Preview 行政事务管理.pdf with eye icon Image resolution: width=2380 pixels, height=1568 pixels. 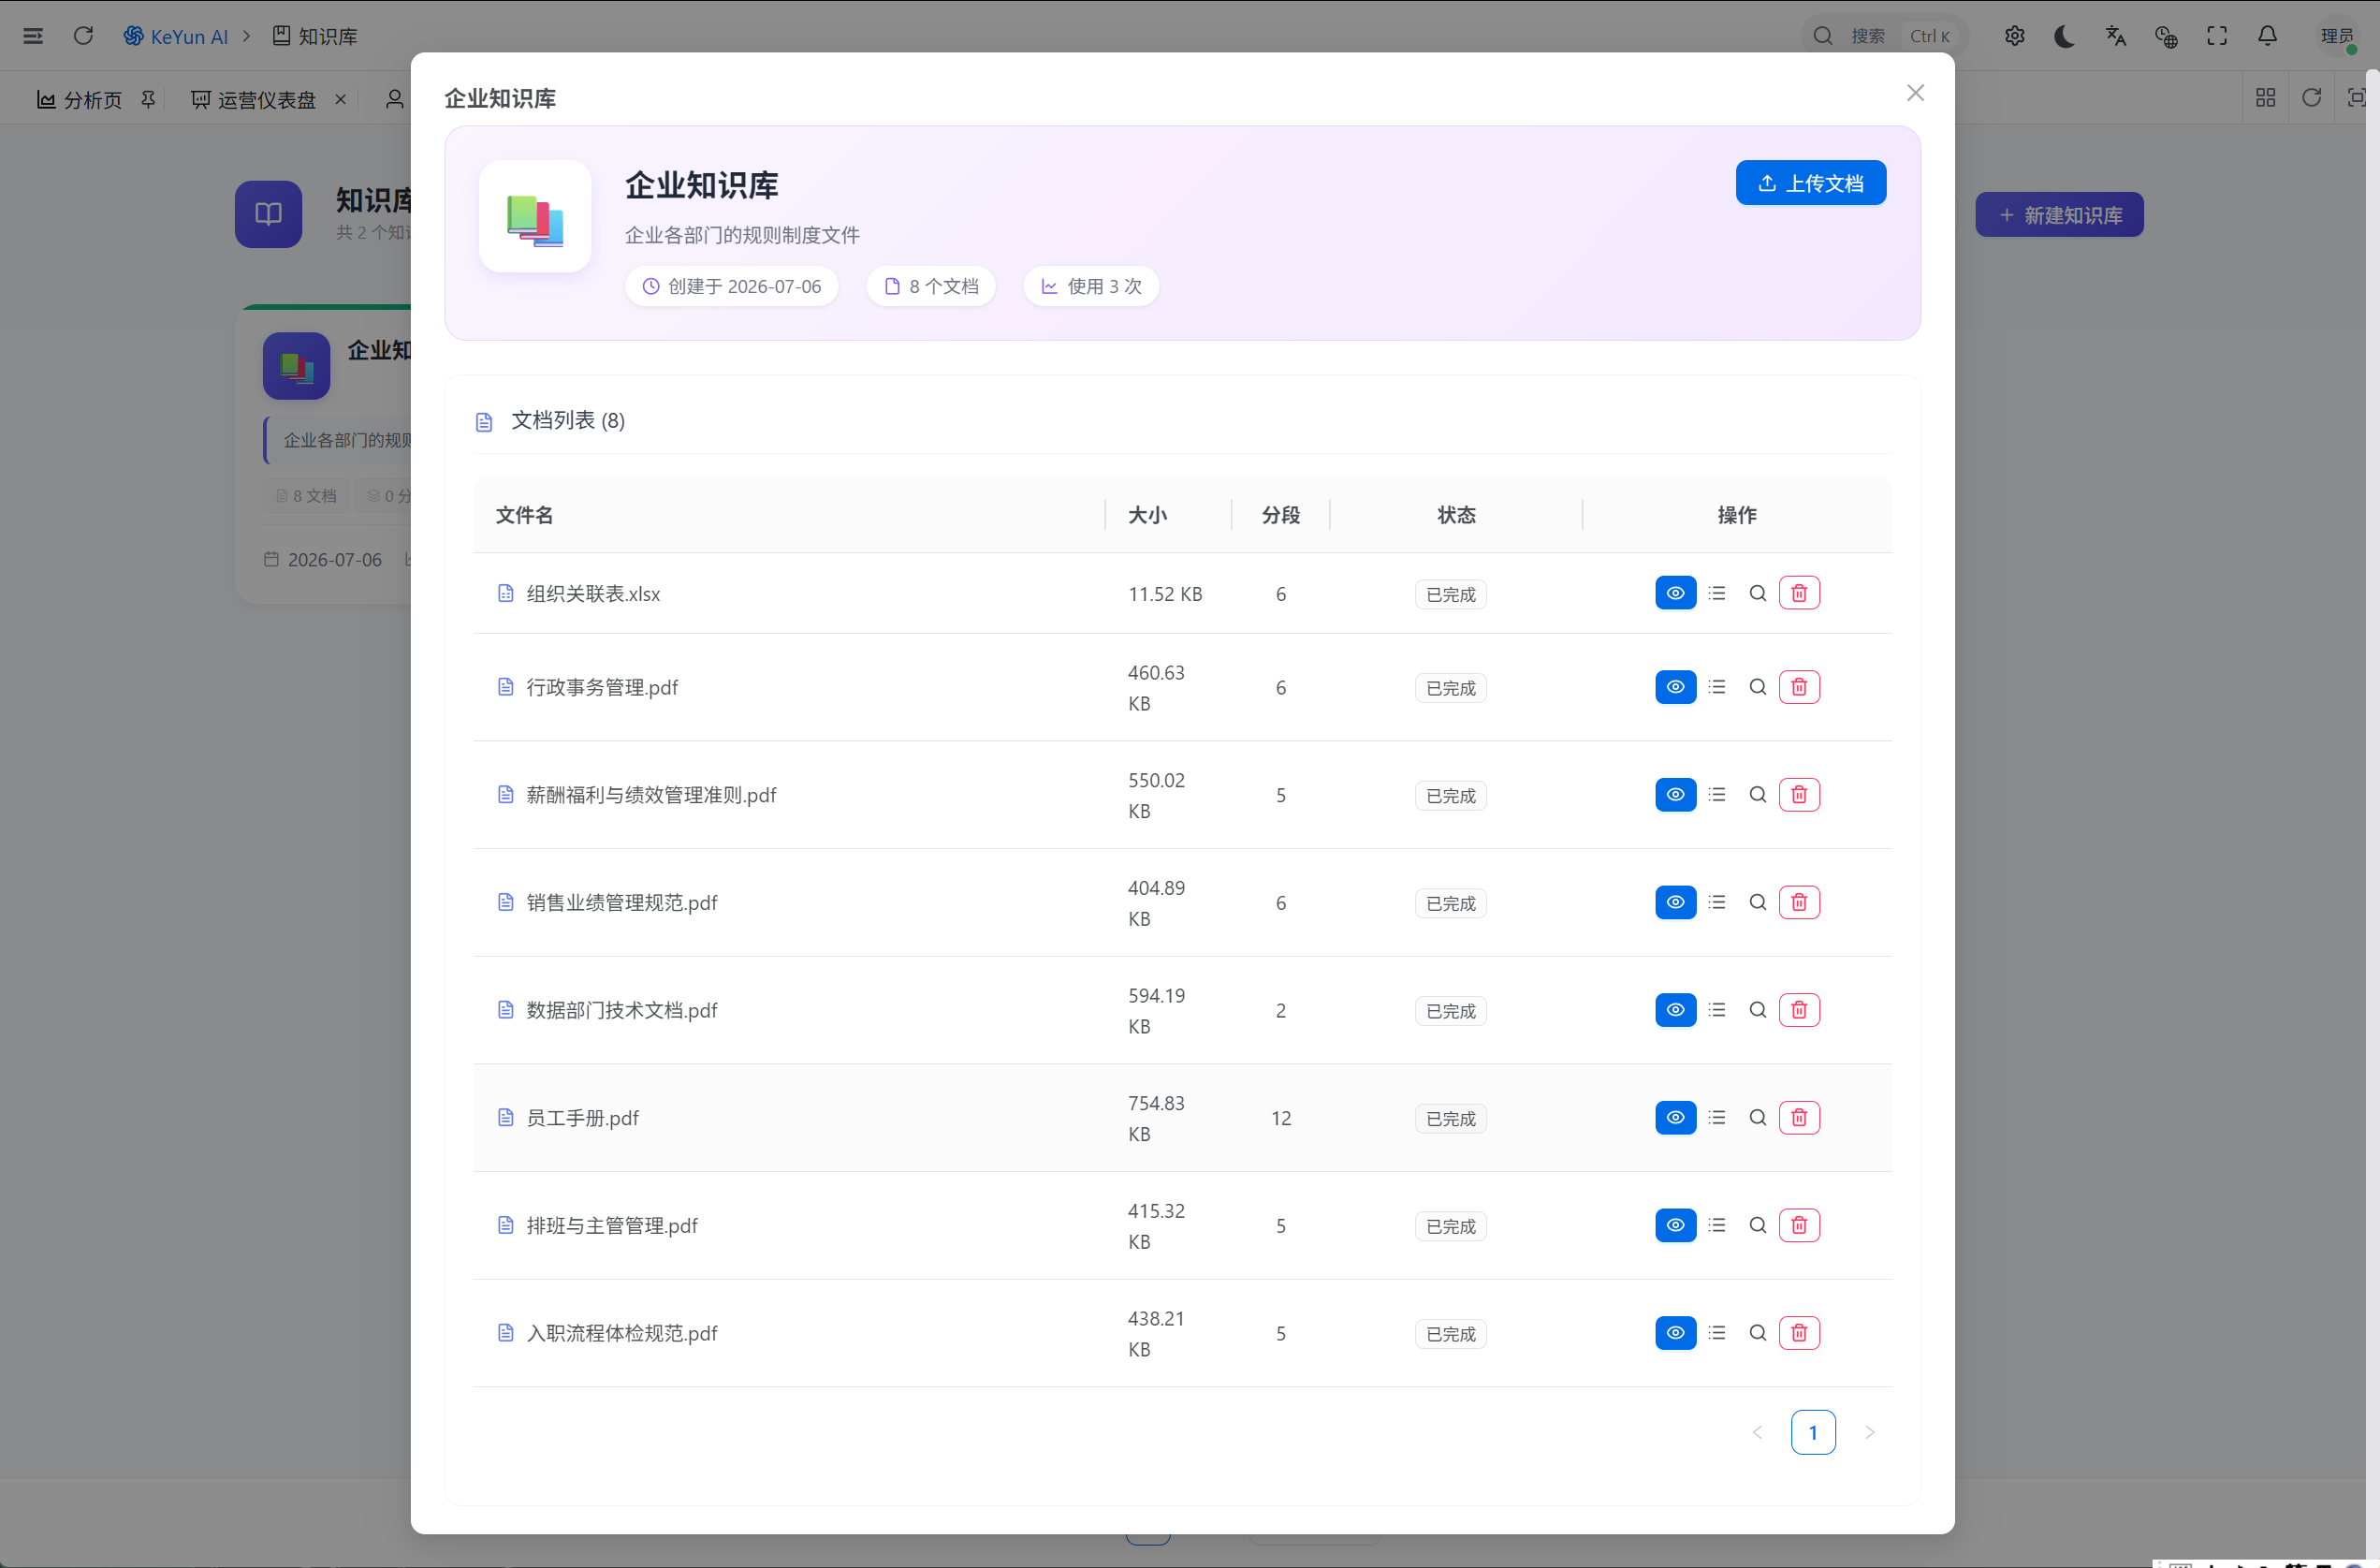(x=1675, y=687)
